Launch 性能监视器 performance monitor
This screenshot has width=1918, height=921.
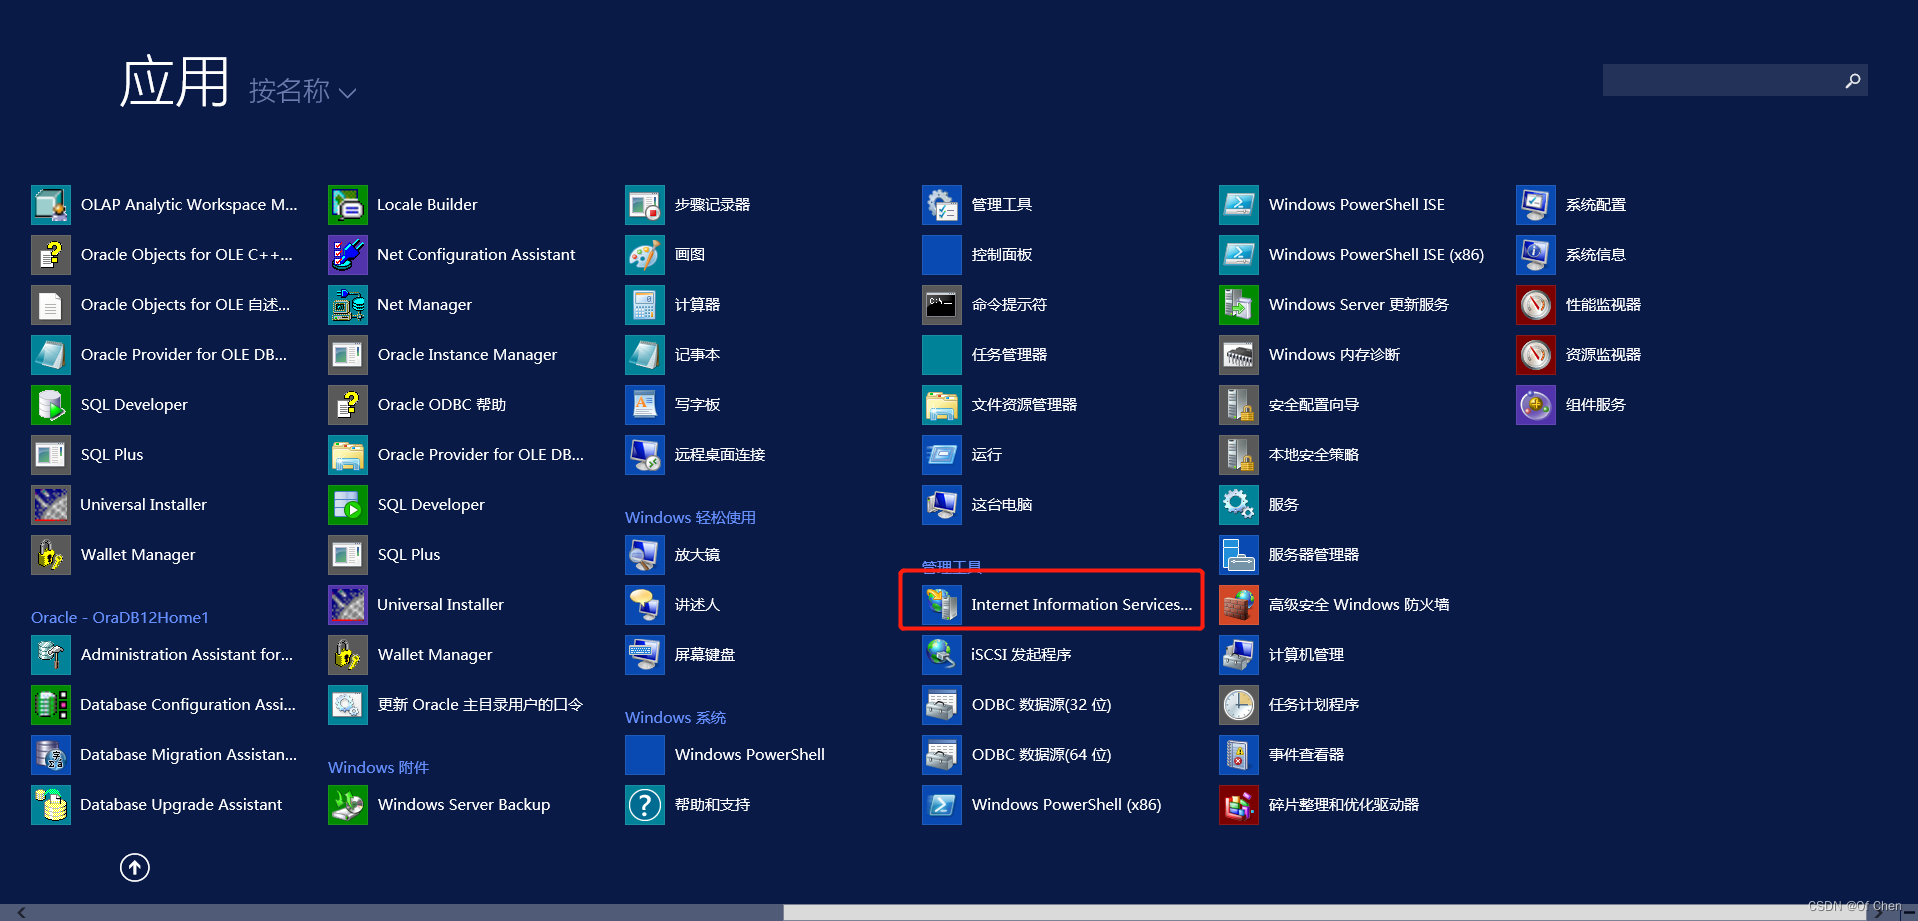1579,305
